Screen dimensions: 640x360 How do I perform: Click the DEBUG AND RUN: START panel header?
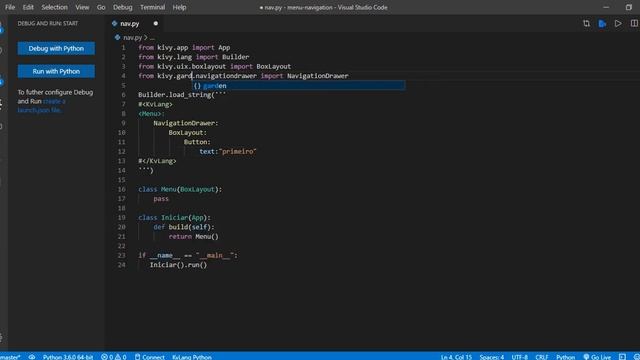coord(48,24)
